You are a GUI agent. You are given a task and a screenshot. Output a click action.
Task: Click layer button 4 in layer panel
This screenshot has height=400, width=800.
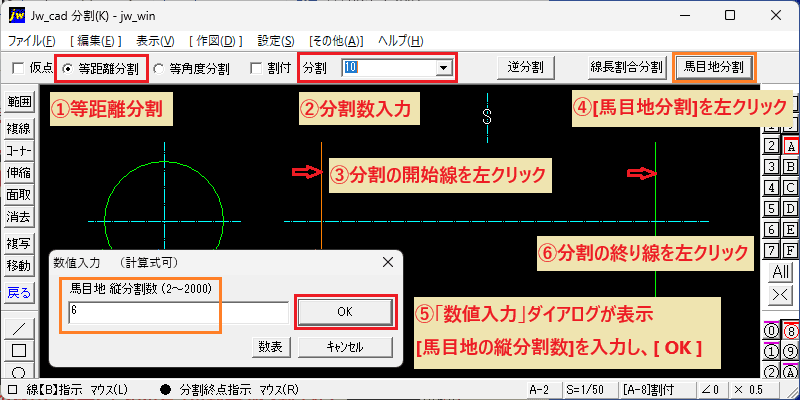point(772,187)
